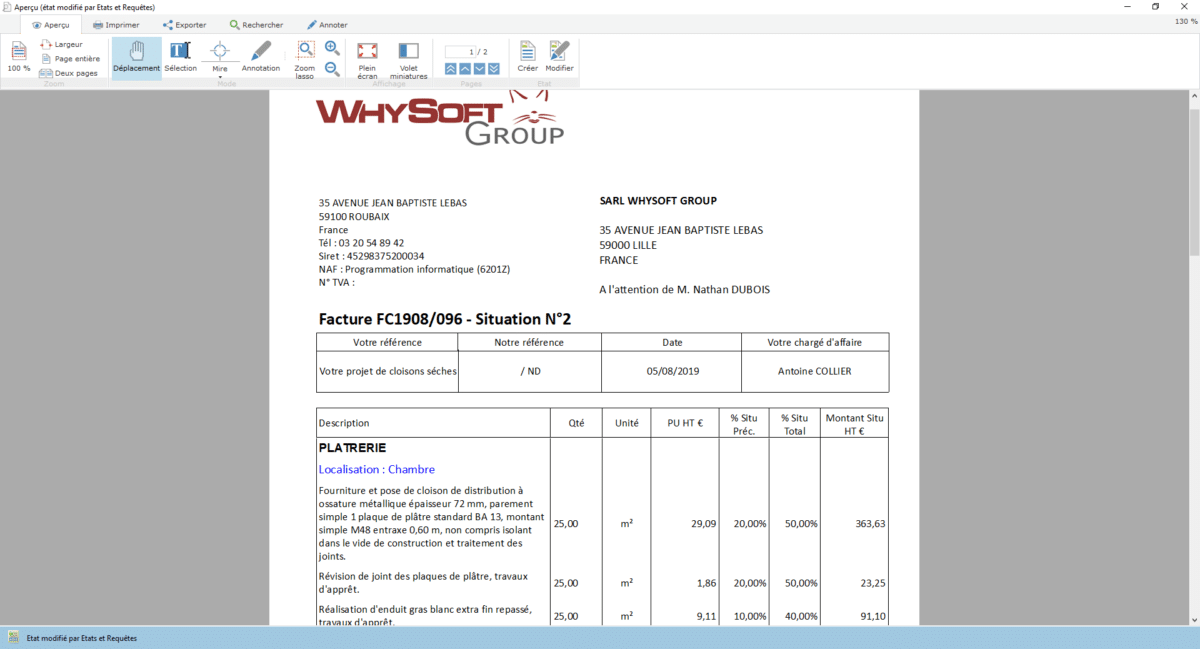Expand the Mire dropdown arrow

pos(220,76)
